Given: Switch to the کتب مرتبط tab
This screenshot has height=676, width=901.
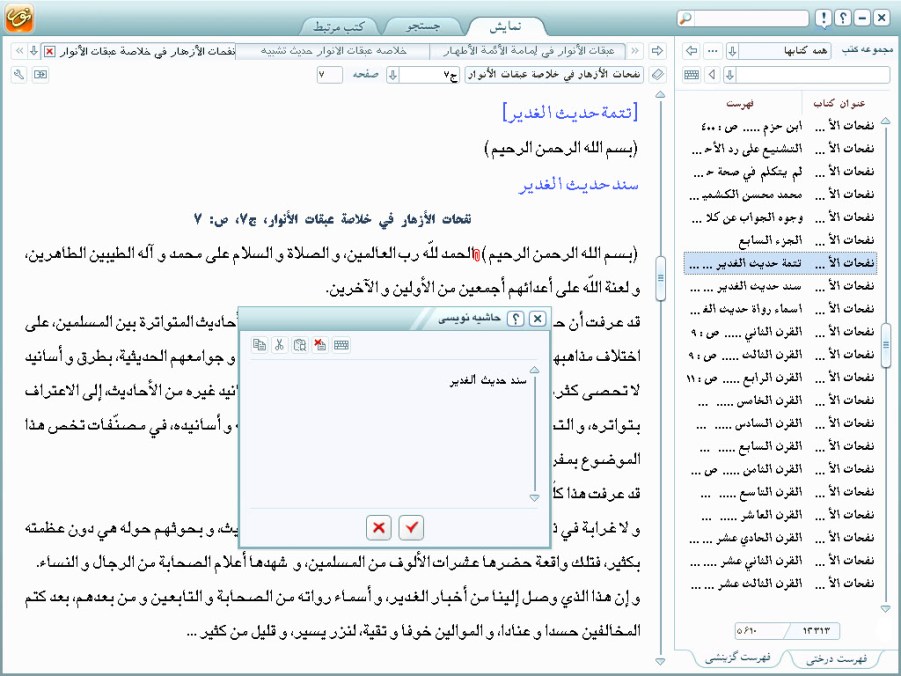Looking at the screenshot, I should pyautogui.click(x=339, y=26).
